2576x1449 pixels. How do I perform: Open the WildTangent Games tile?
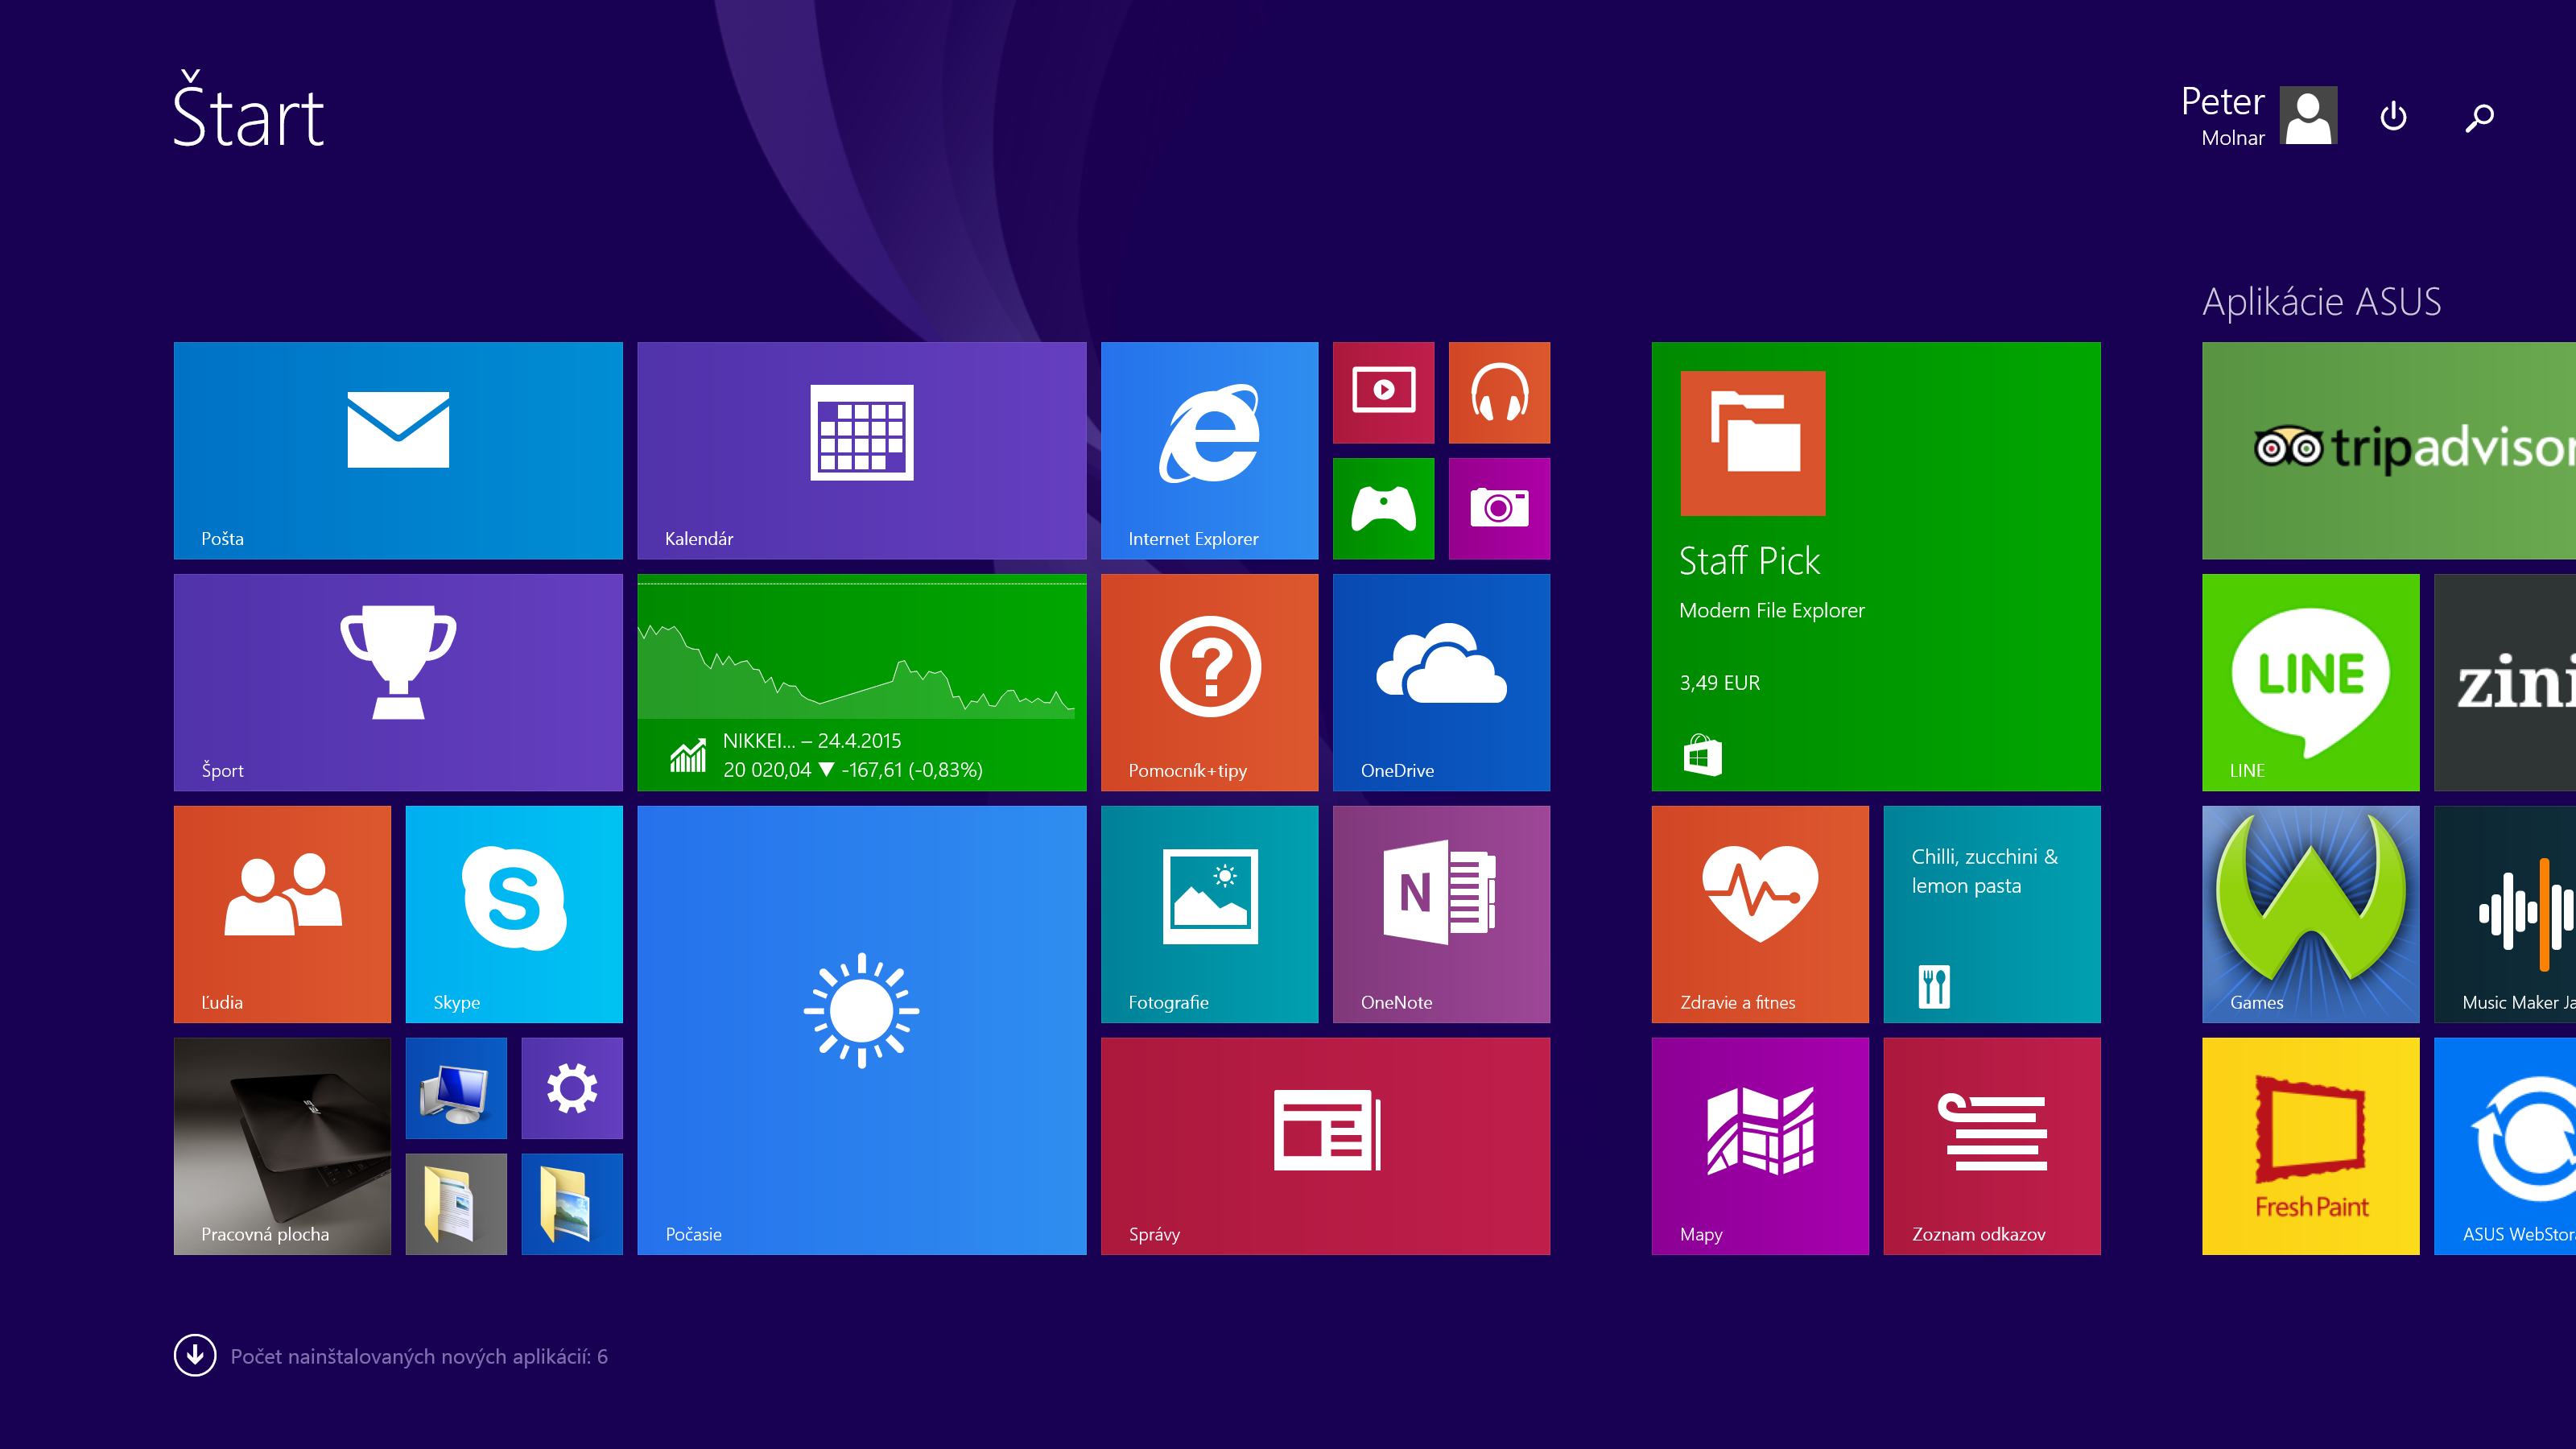coord(2310,914)
